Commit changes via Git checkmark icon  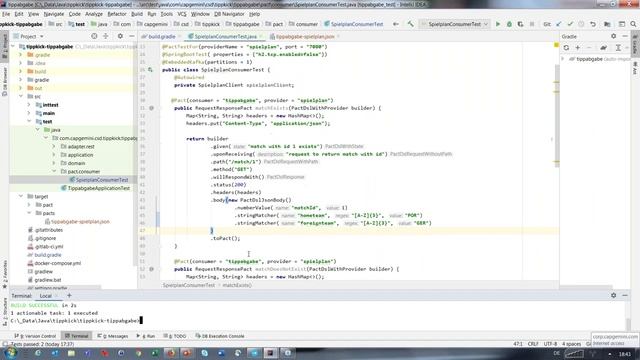pos(570,24)
